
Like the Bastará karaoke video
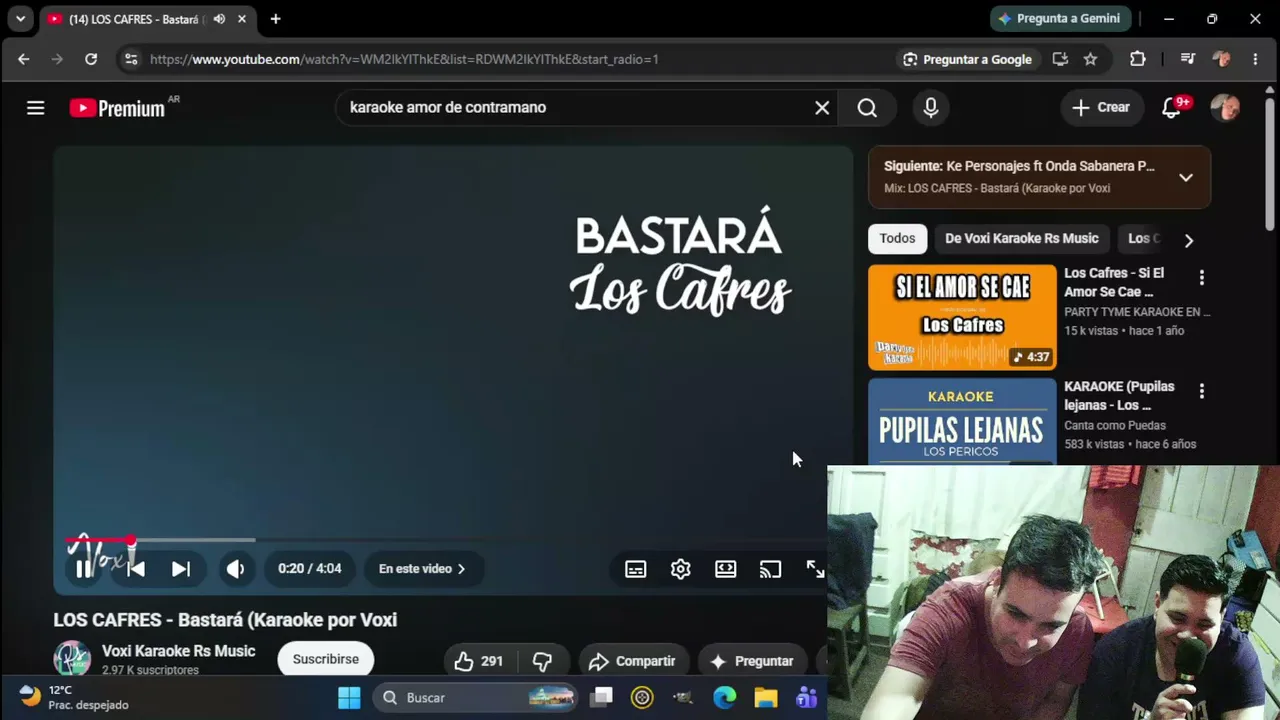(479, 661)
